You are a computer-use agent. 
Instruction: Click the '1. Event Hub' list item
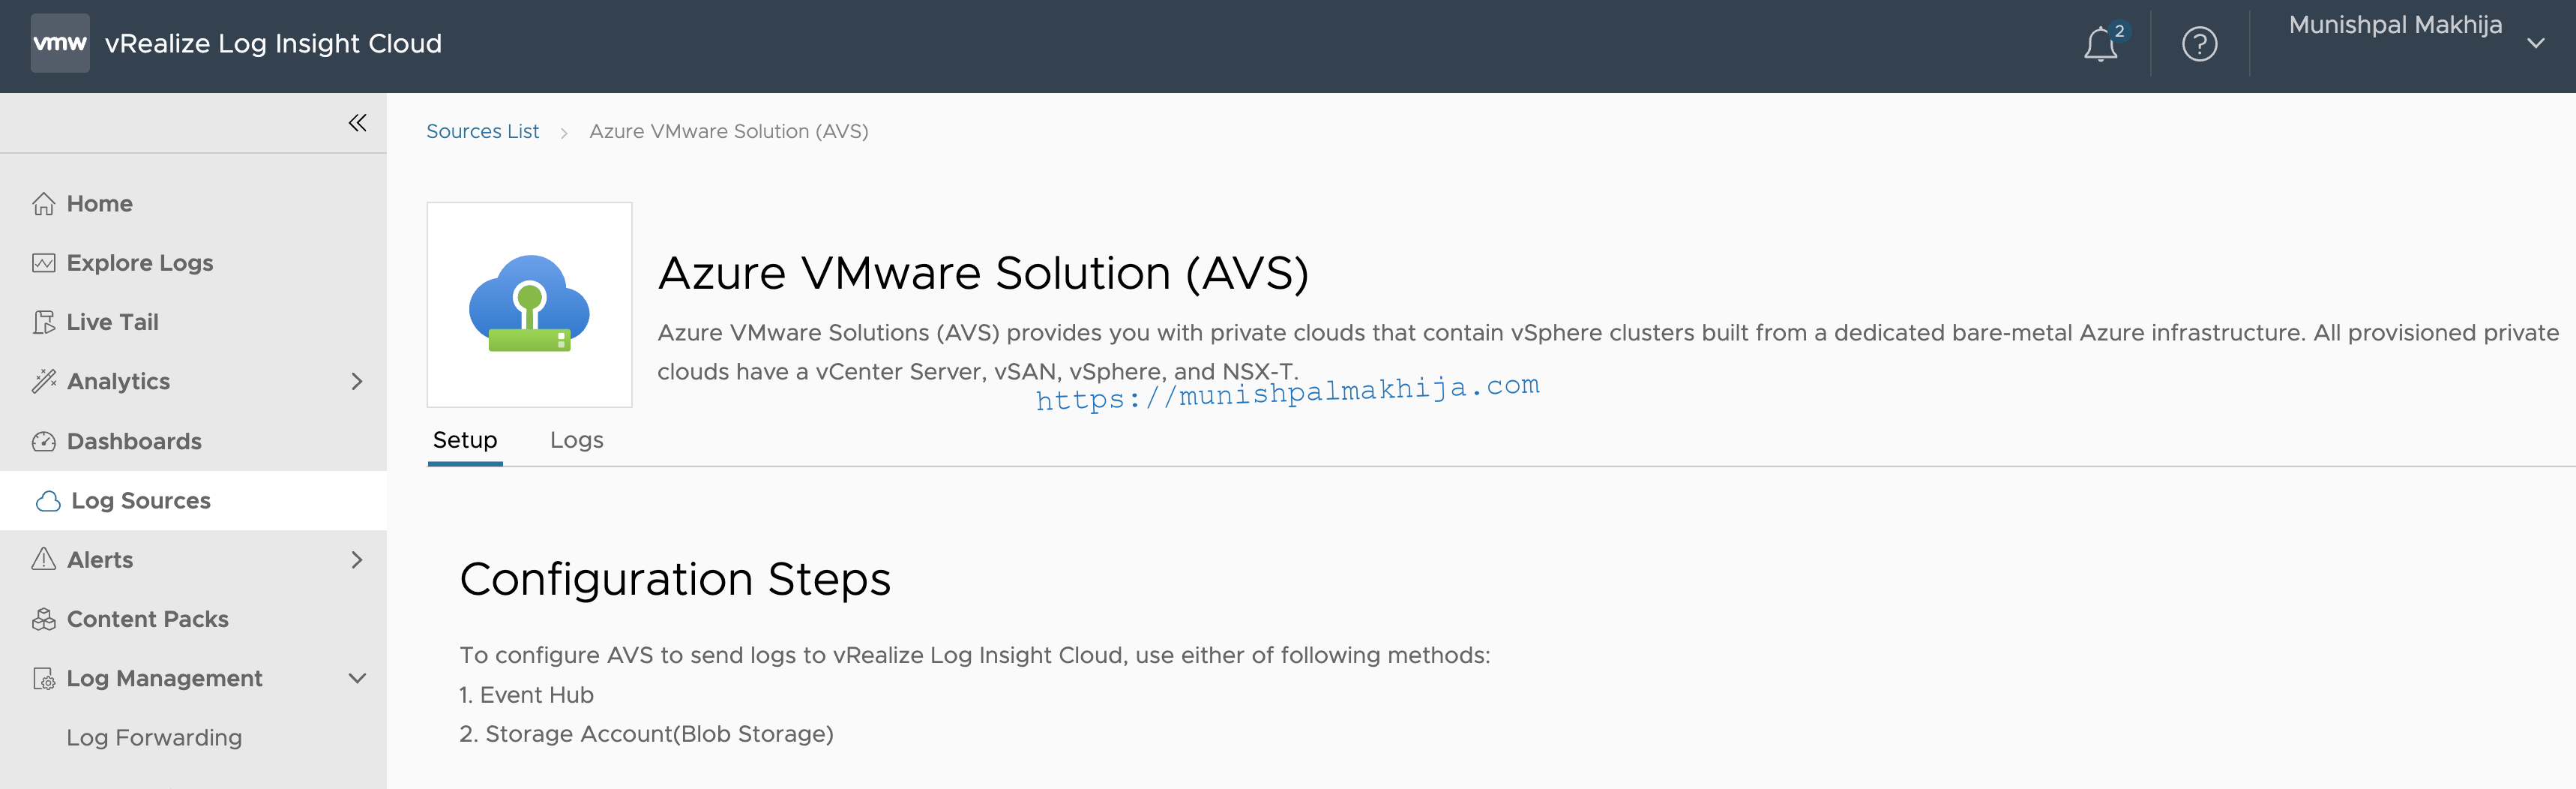(x=526, y=694)
